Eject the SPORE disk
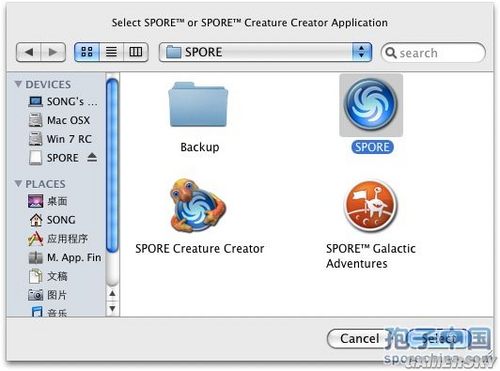 point(92,157)
